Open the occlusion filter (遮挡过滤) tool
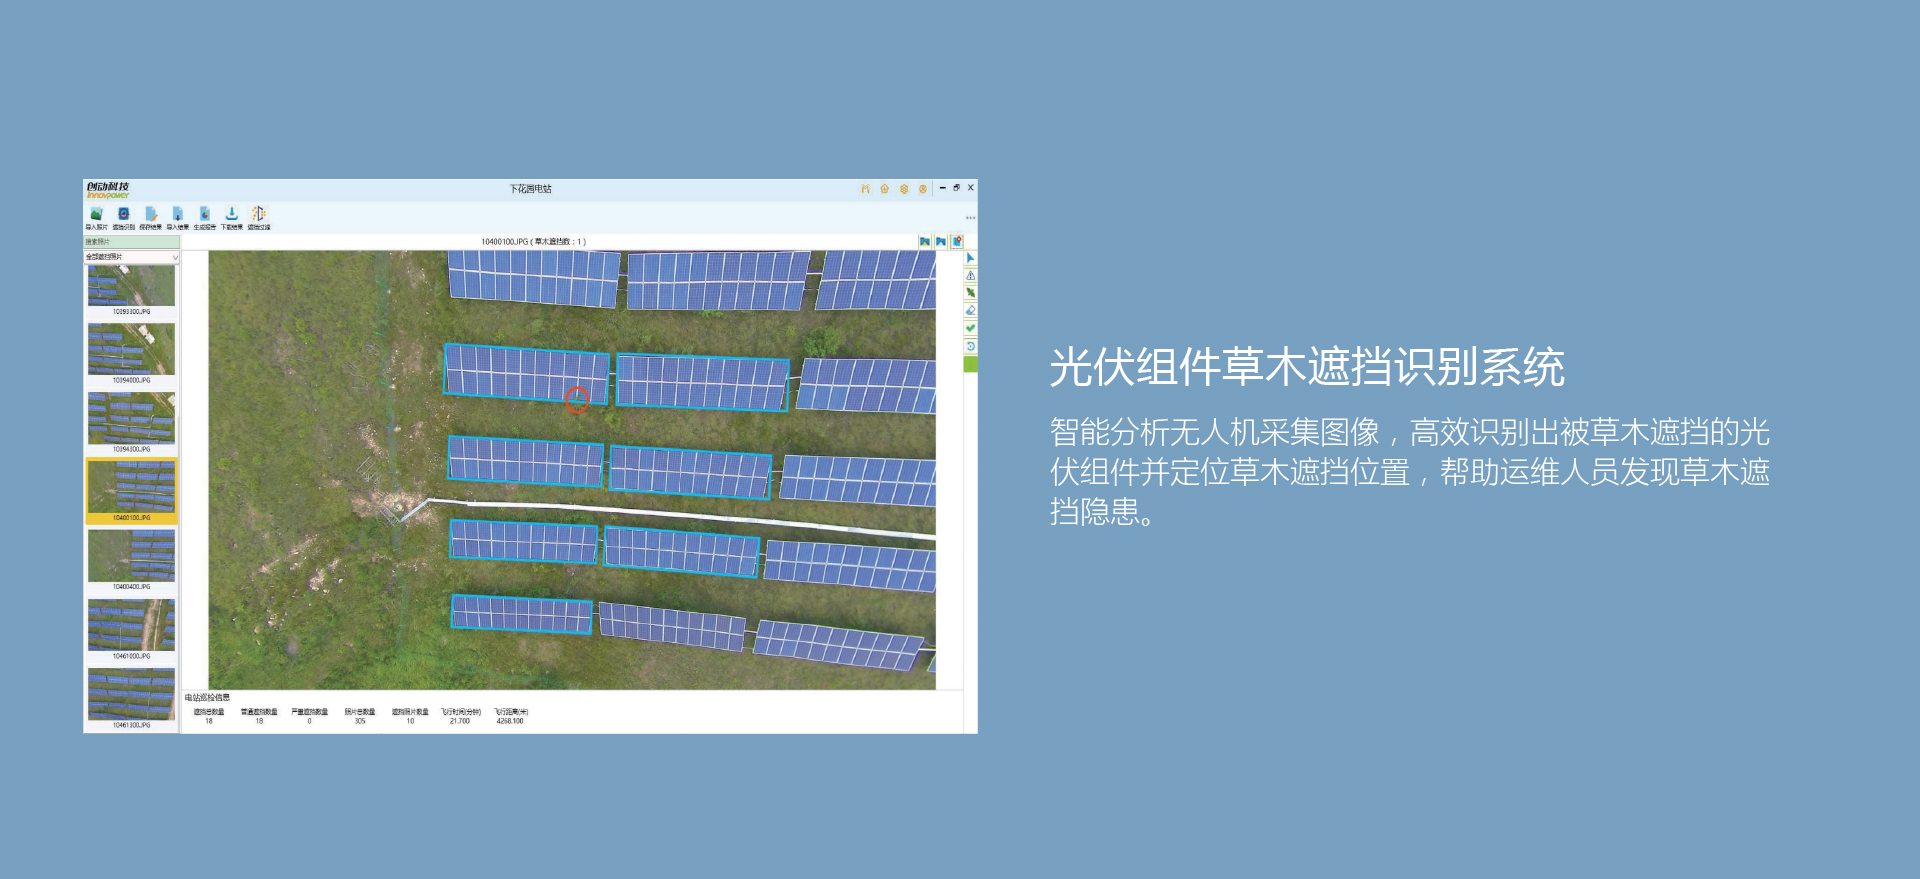Image resolution: width=1920 pixels, height=879 pixels. click(258, 215)
